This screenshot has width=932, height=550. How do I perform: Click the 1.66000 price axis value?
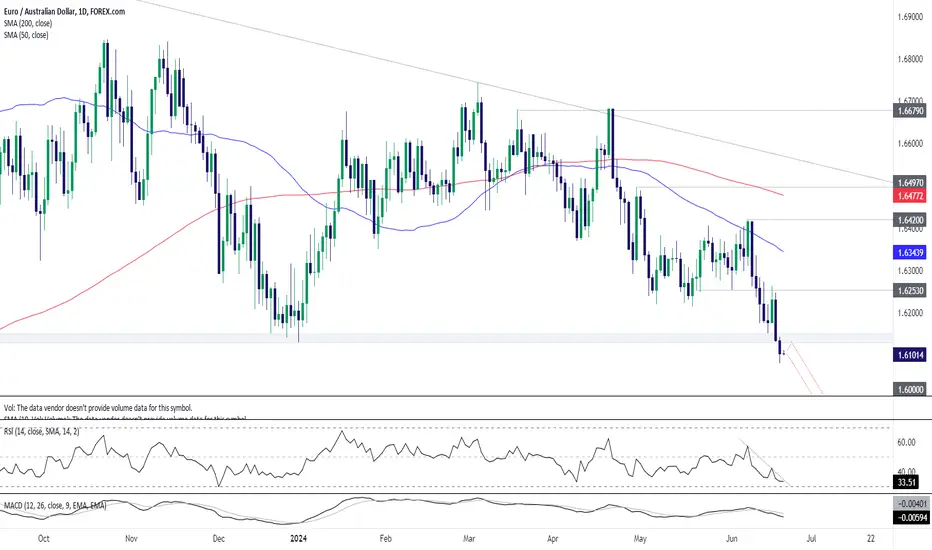[910, 143]
